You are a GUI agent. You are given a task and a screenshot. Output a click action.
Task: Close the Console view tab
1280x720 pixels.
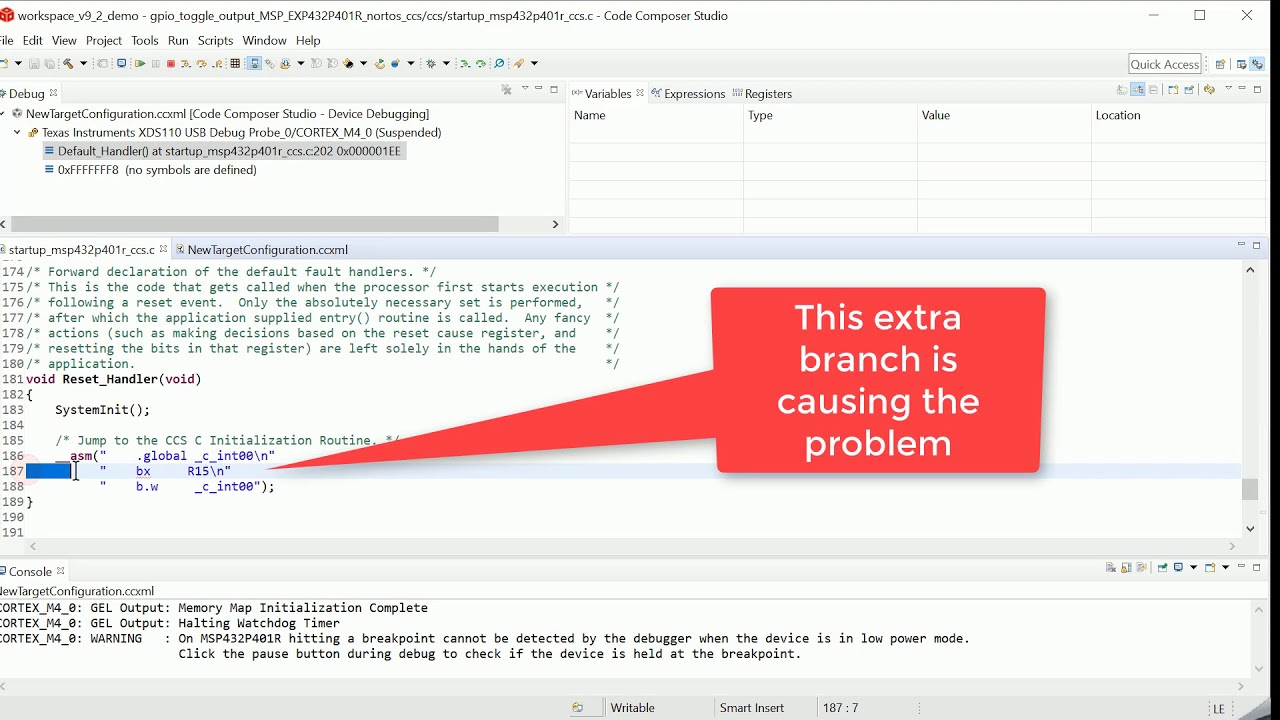click(60, 571)
